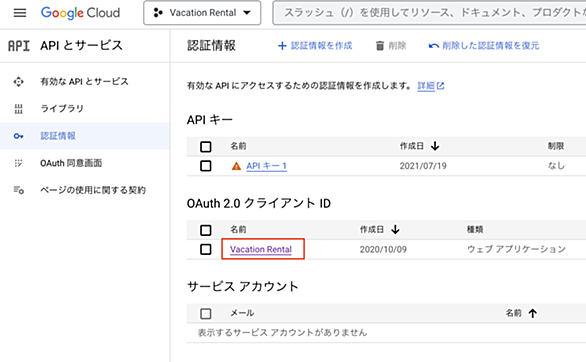Click the warning triangle on APIキー1
This screenshot has width=586, height=362.
236,166
